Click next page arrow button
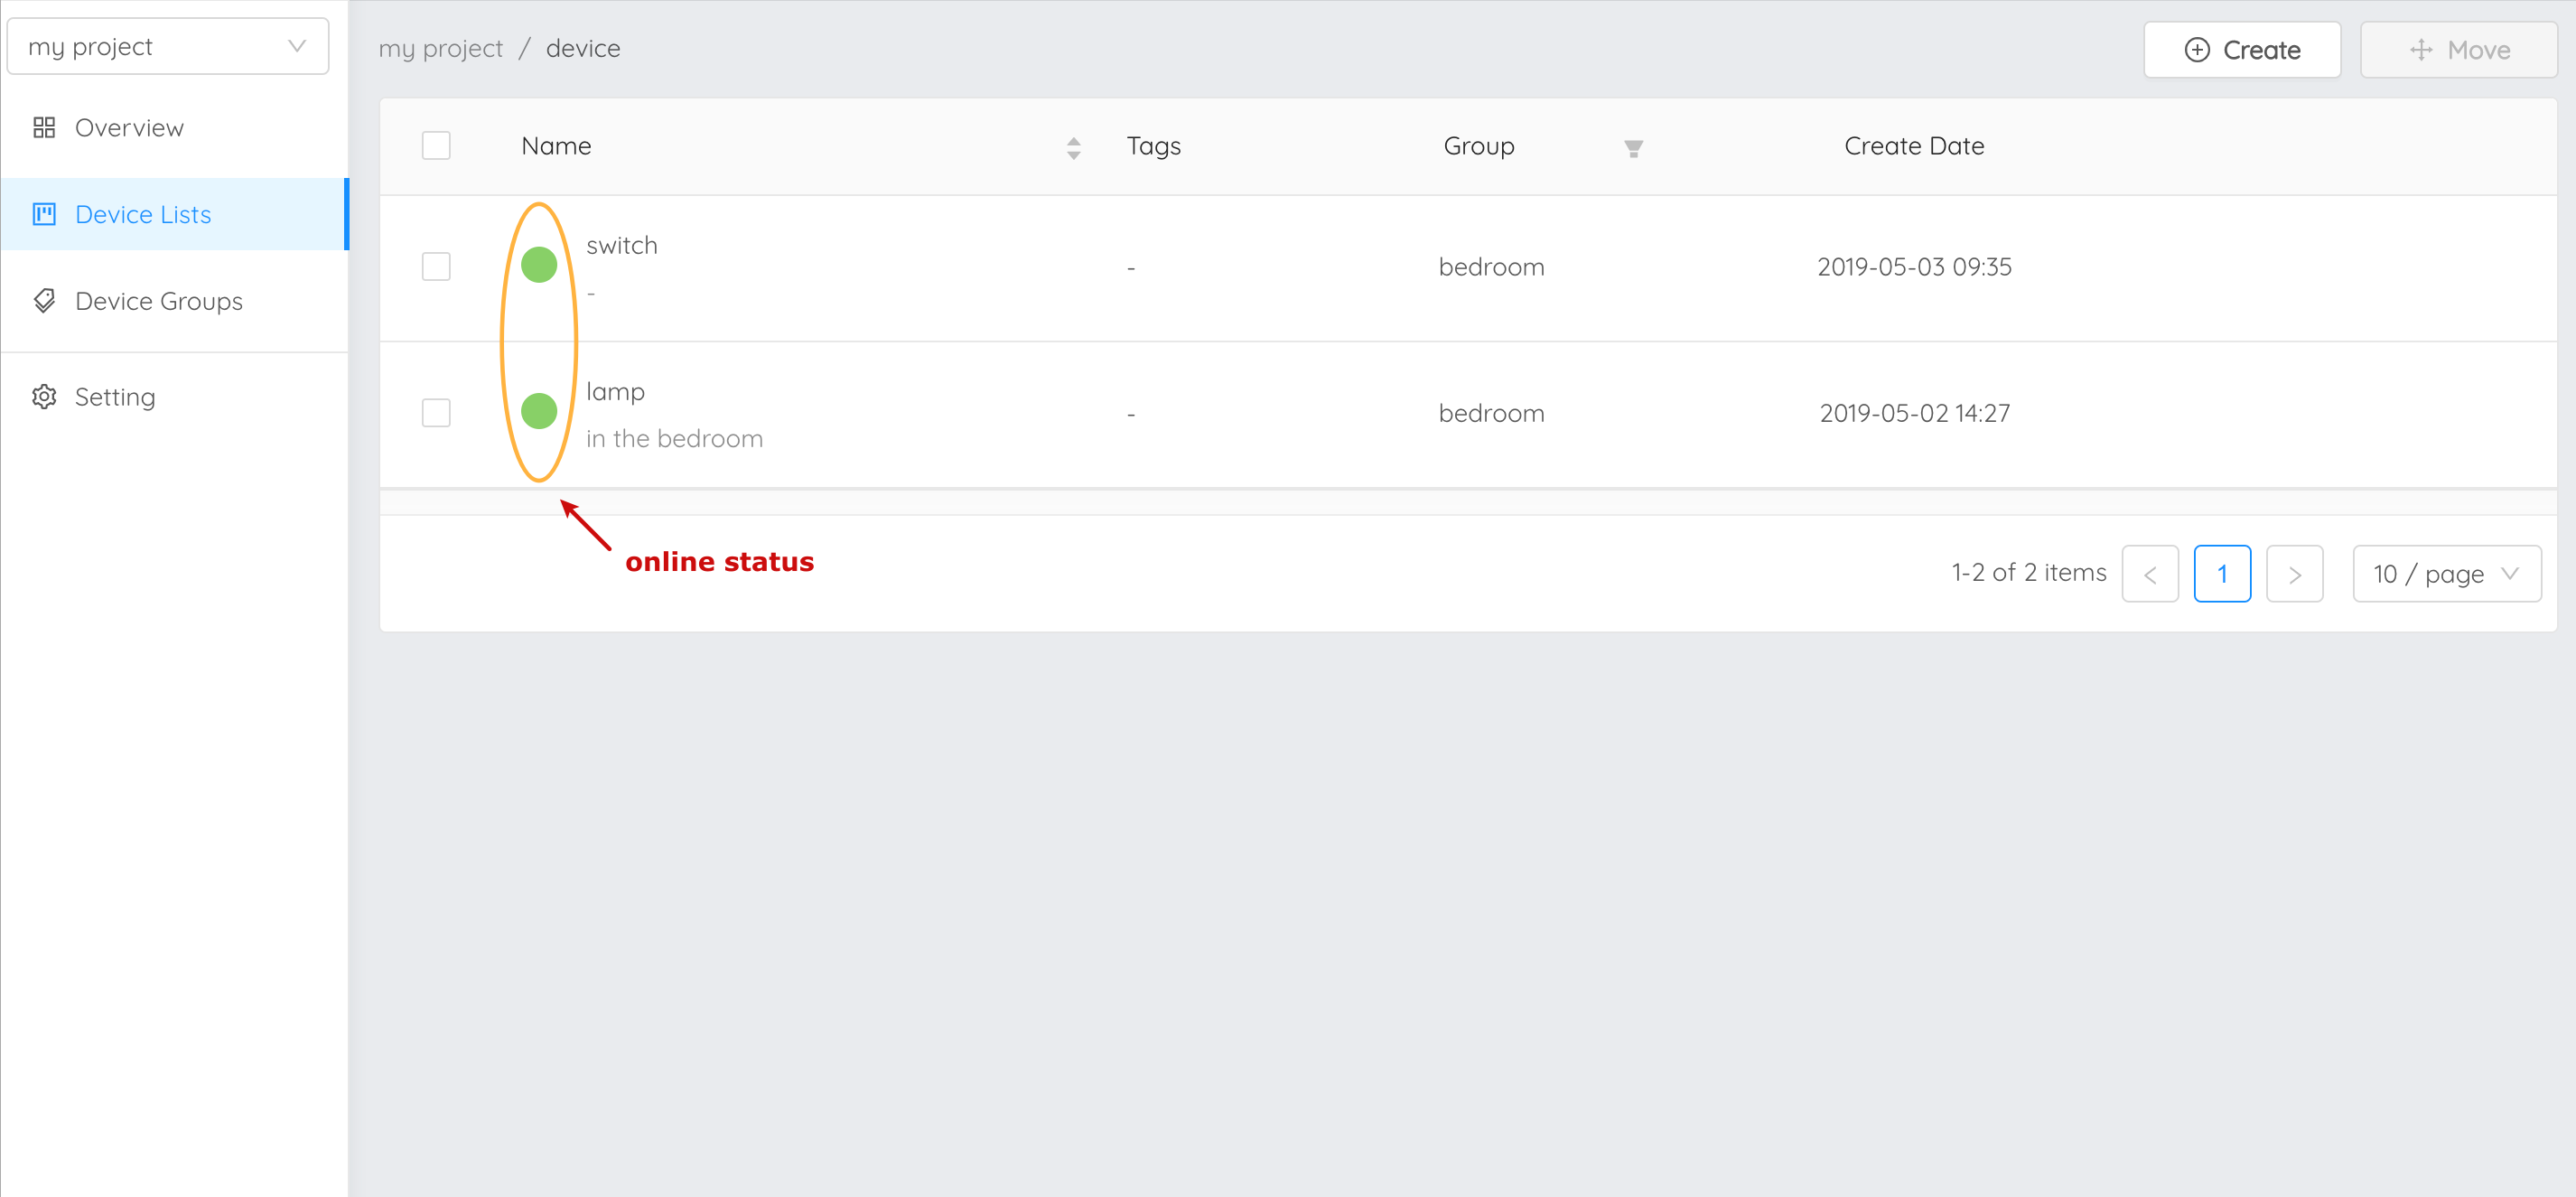Viewport: 2576px width, 1197px height. click(2295, 572)
